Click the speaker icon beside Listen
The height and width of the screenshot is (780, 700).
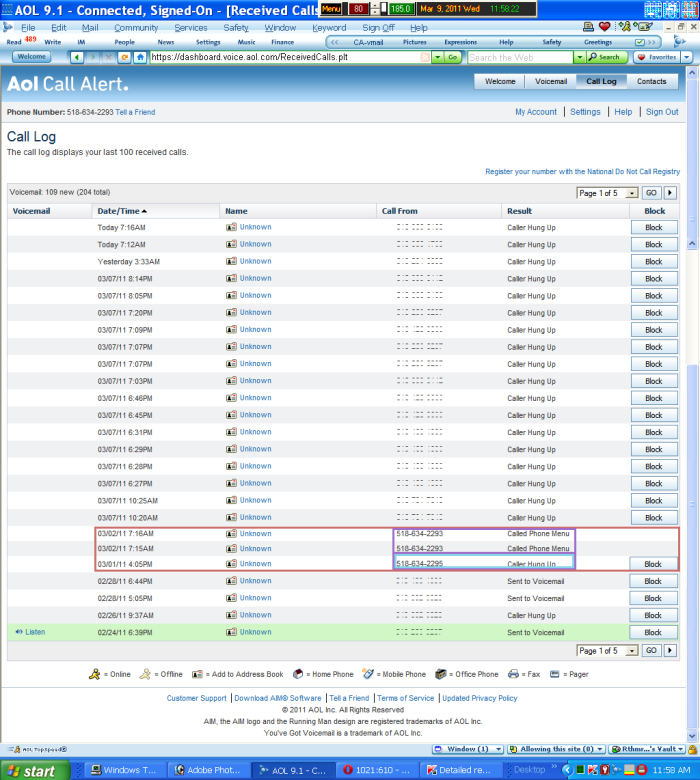[19, 632]
